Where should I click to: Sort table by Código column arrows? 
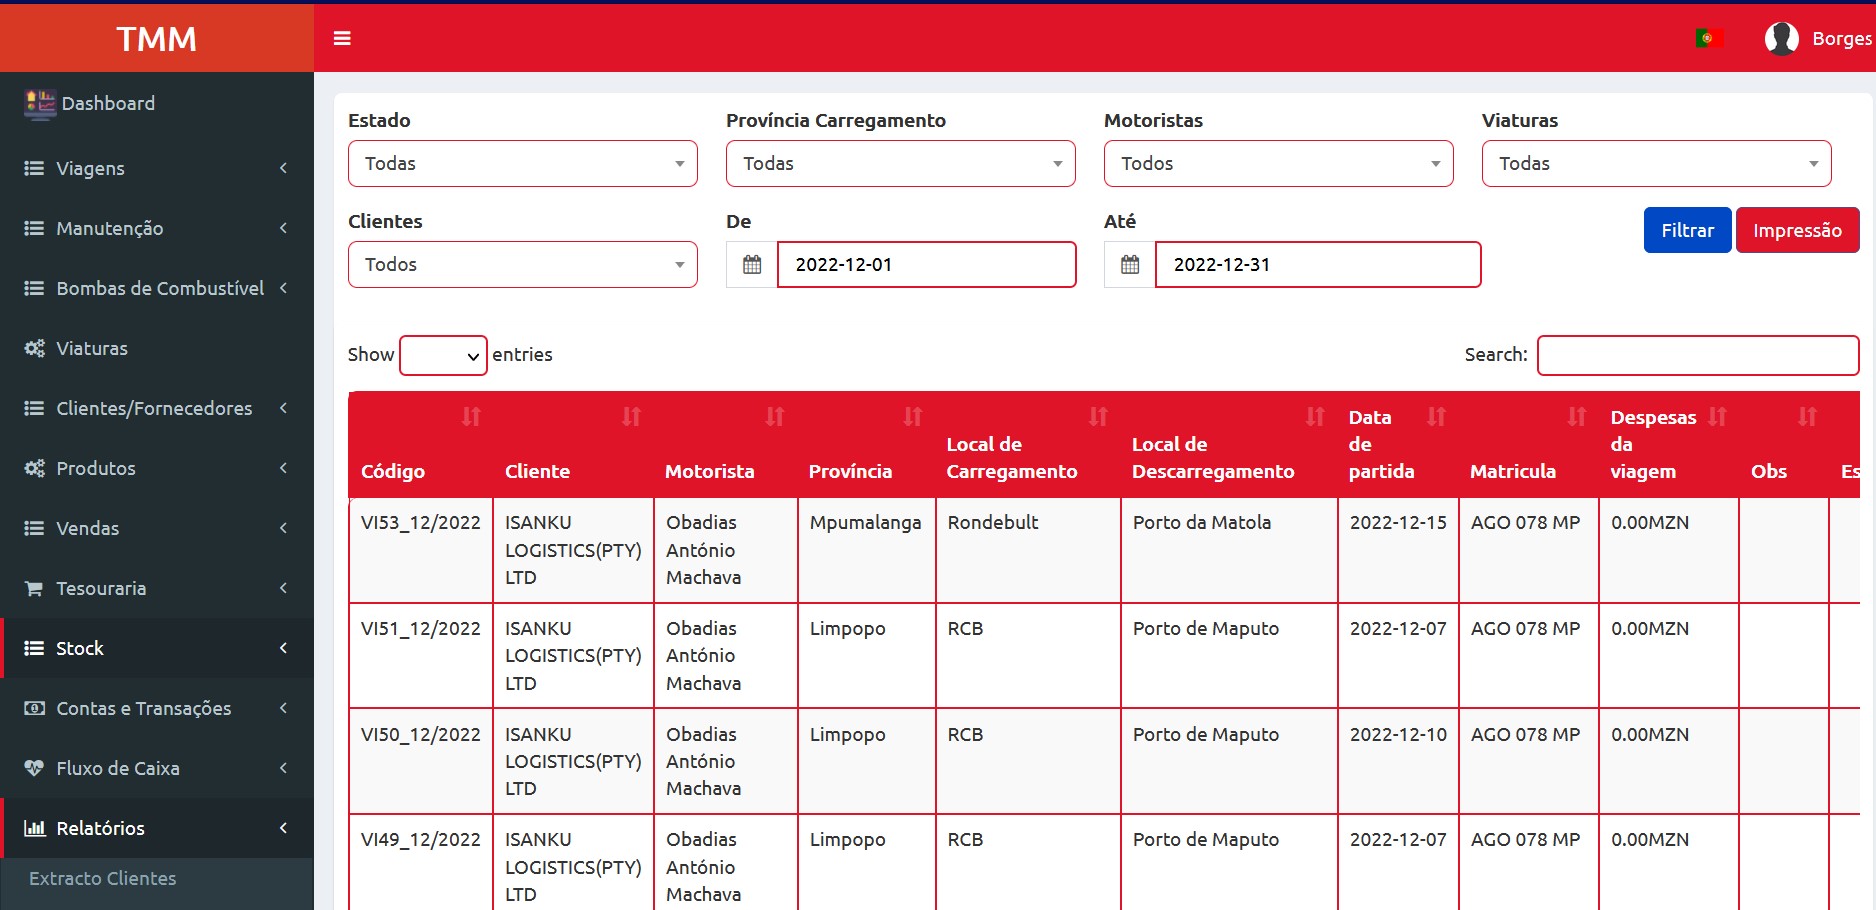pos(471,417)
